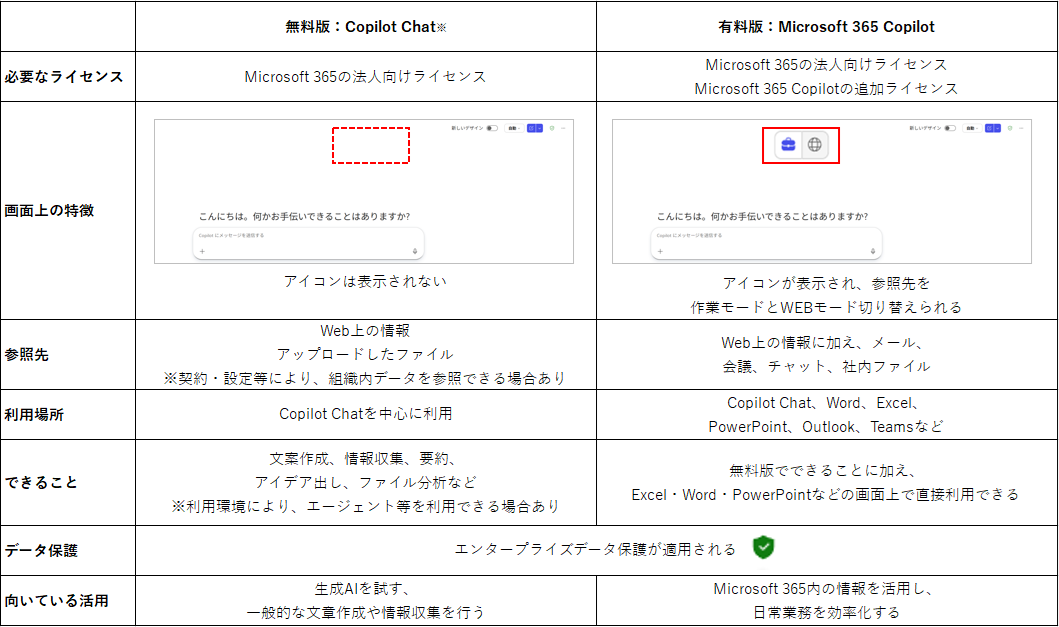Click the text 生成AIを試す、

365,588
